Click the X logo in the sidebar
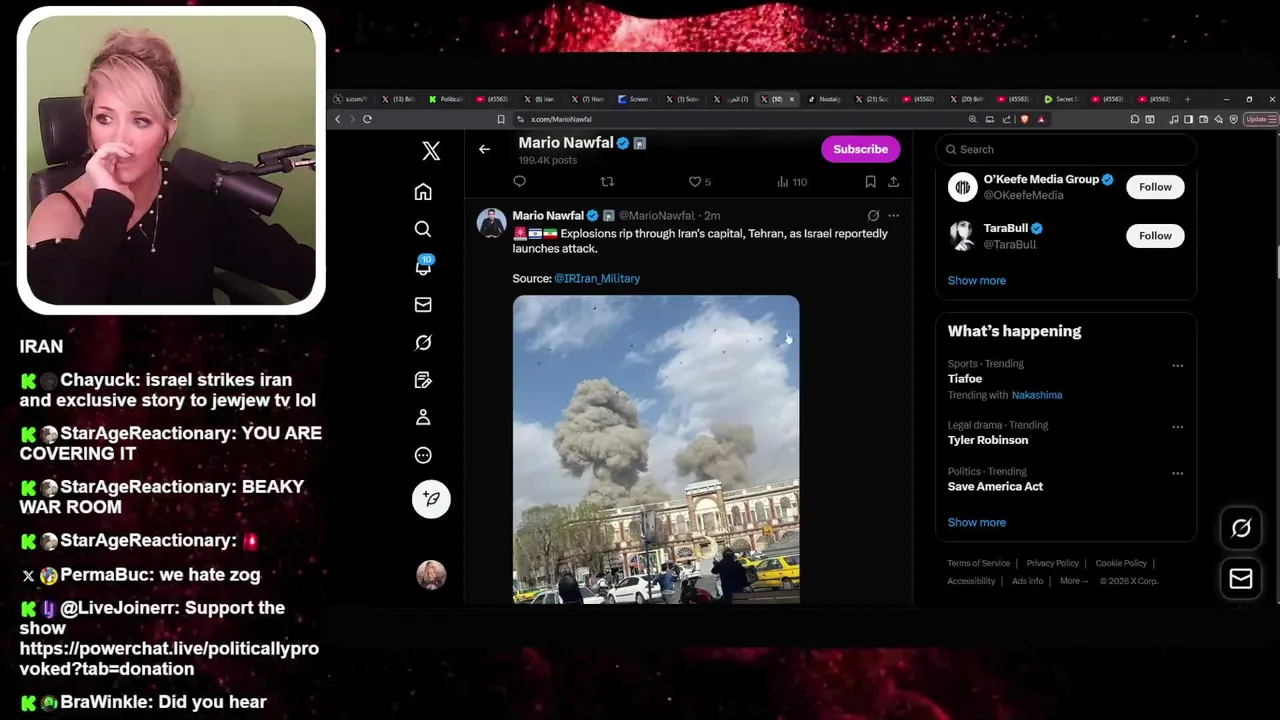The image size is (1280, 720). coord(431,150)
